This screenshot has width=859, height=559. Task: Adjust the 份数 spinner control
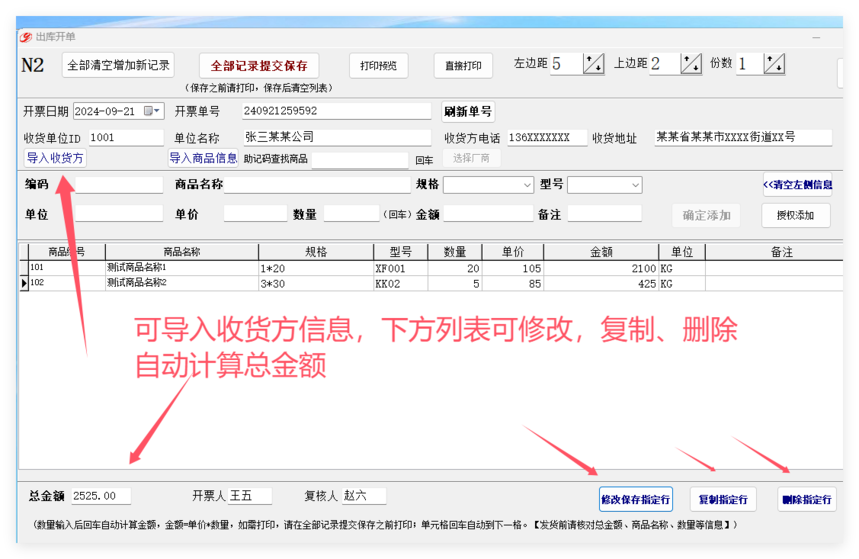click(x=774, y=64)
